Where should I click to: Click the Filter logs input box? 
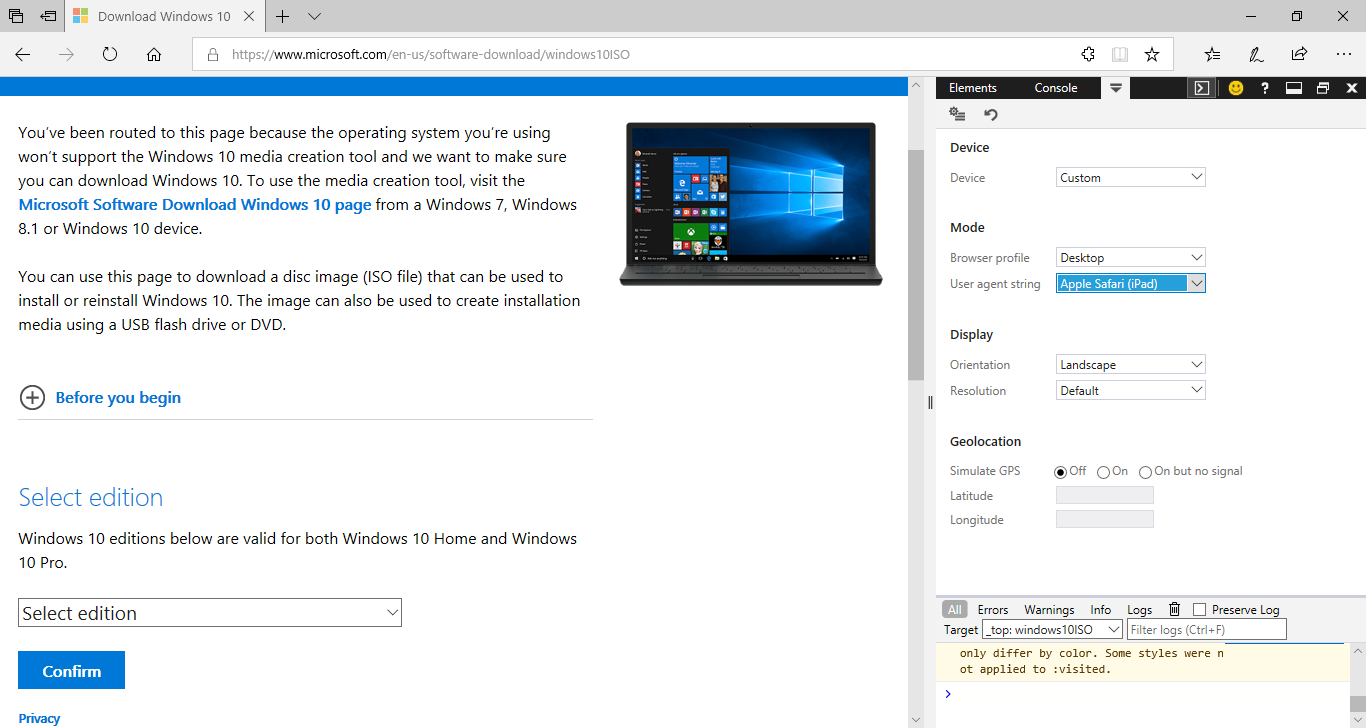point(1207,629)
